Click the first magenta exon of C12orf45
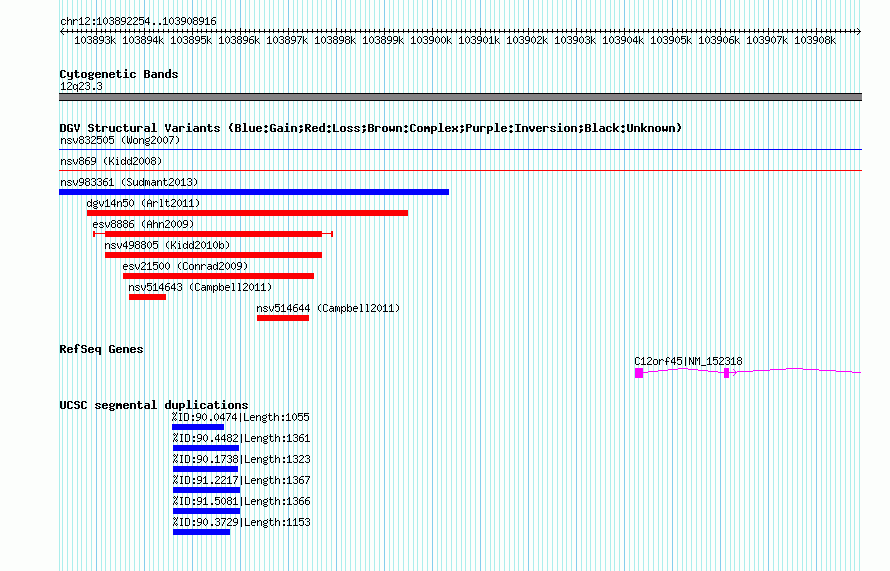Viewport: 890px width, 571px height. tap(639, 373)
